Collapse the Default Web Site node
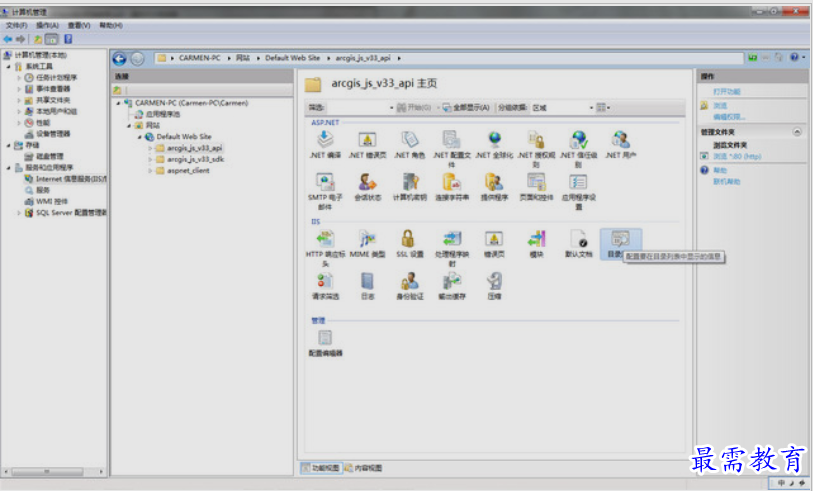This screenshot has width=813, height=491. point(139,137)
